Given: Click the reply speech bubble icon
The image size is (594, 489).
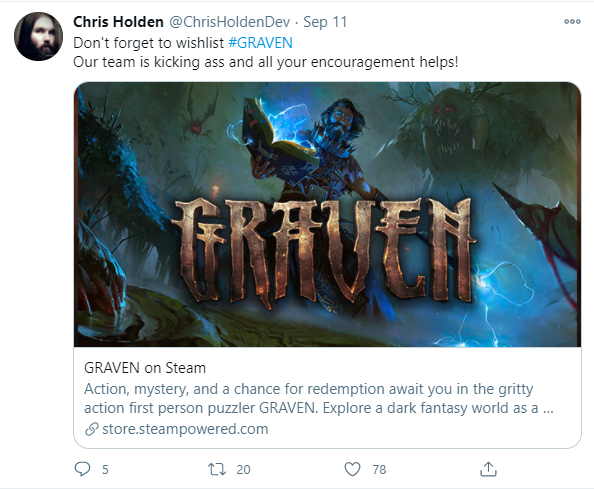Looking at the screenshot, I should pos(82,469).
